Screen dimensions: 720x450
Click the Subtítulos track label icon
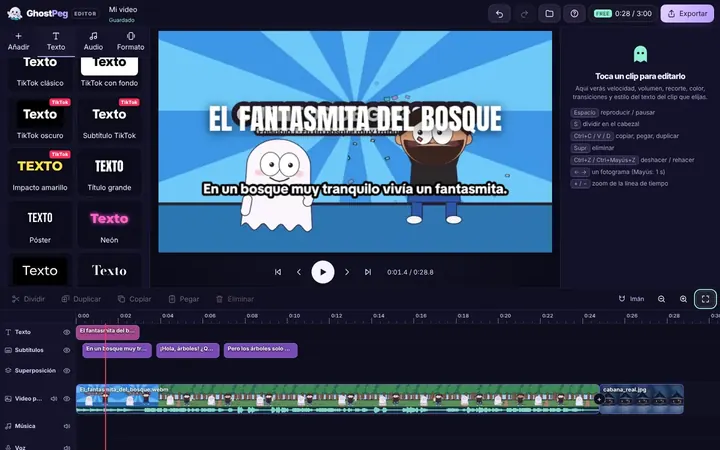[x=8, y=350]
